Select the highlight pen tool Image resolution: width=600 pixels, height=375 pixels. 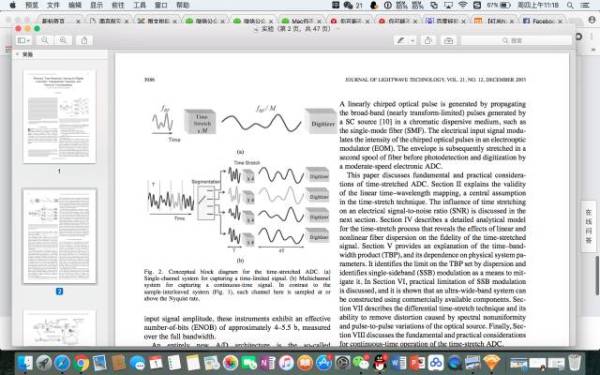tap(401, 40)
